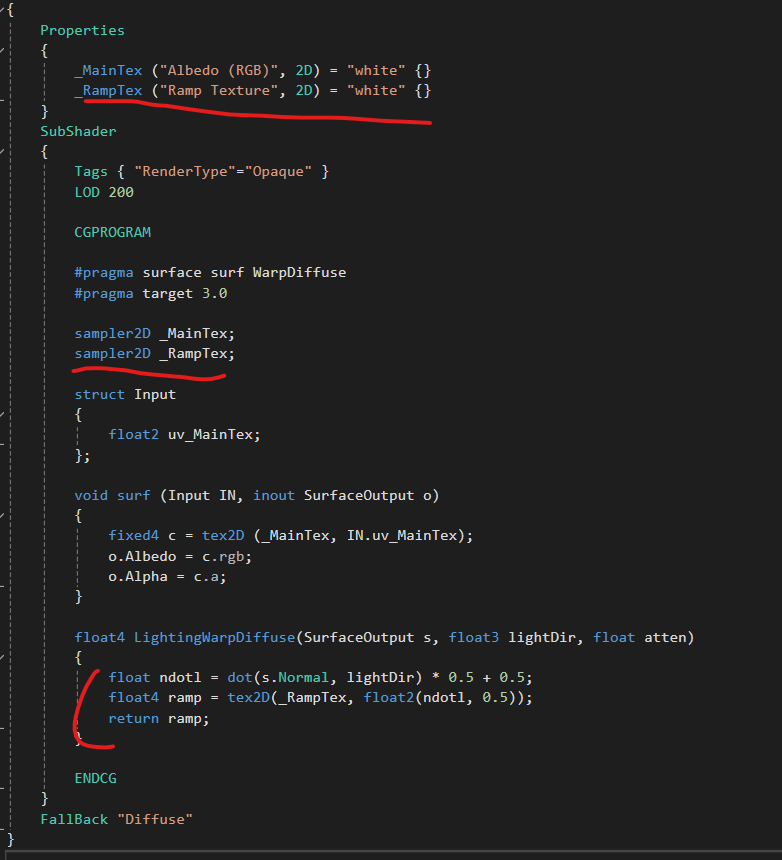Place cursor on the "SubShader" keyword
The height and width of the screenshot is (860, 782).
[x=78, y=132]
